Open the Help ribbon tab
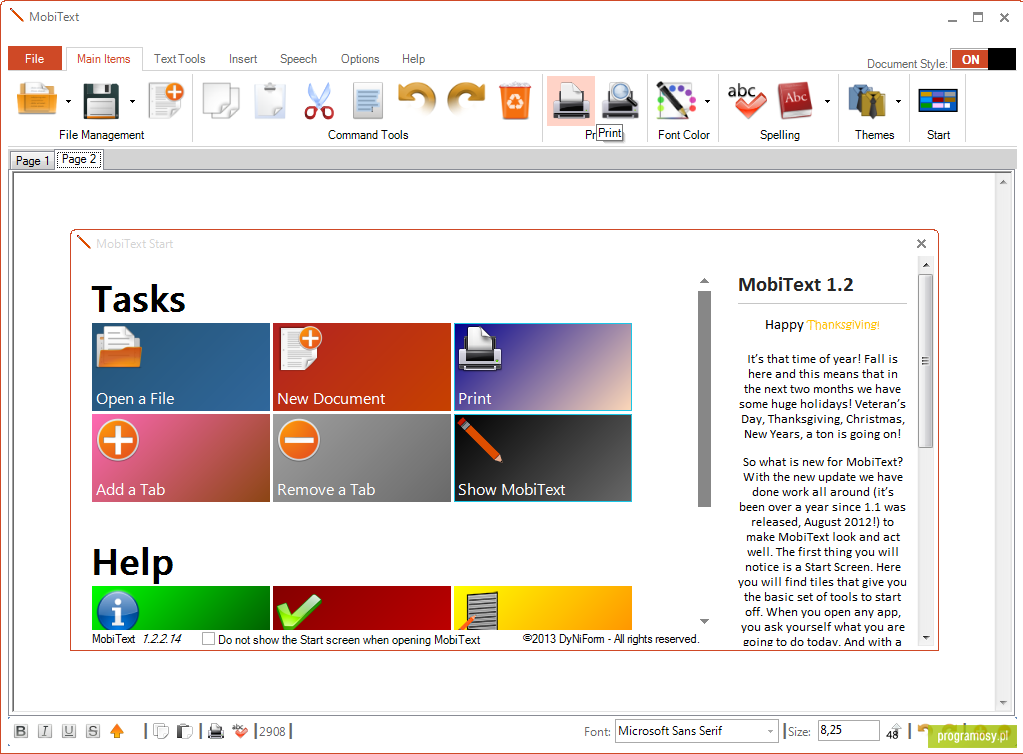Image resolution: width=1023 pixels, height=754 pixels. pos(413,59)
